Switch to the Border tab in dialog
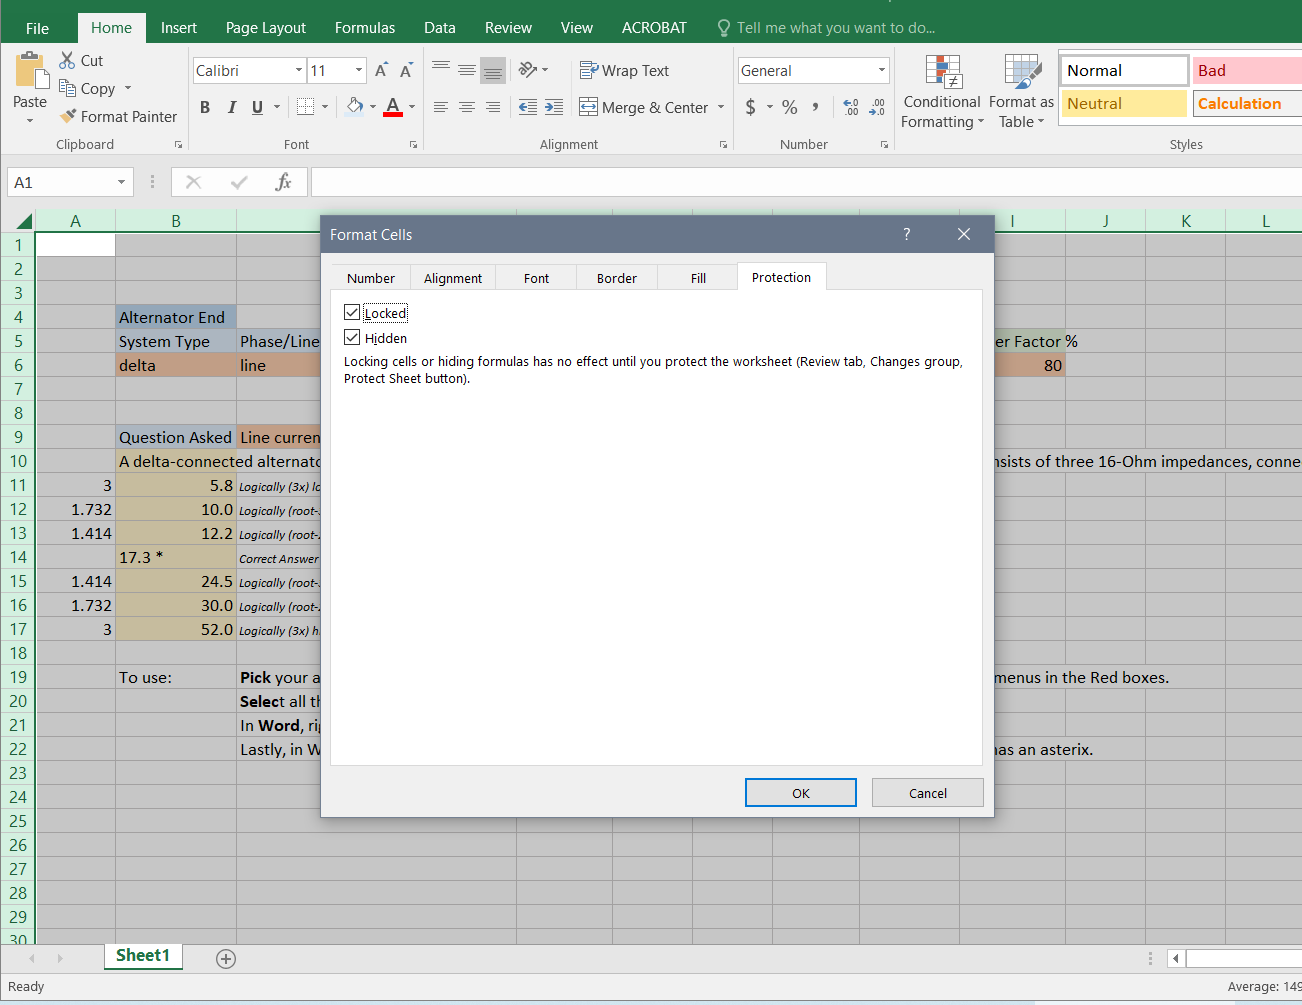The width and height of the screenshot is (1302, 1005). (617, 278)
